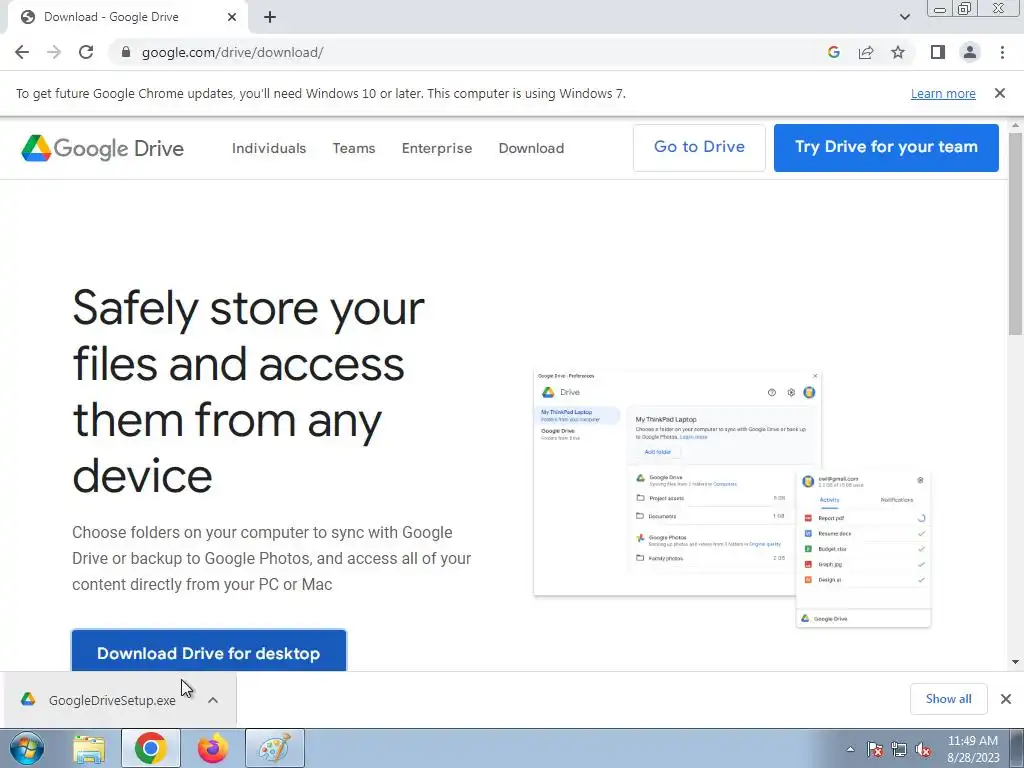Click the Google Drive logo
This screenshot has width=1024, height=768.
click(103, 148)
